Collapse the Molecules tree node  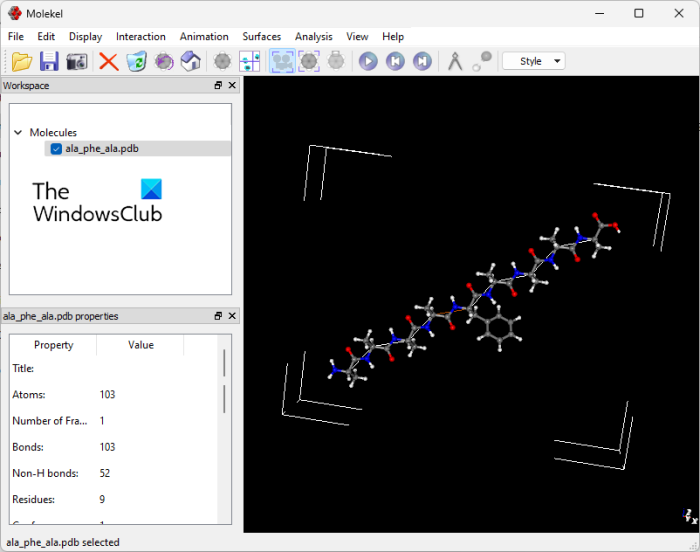pos(18,132)
